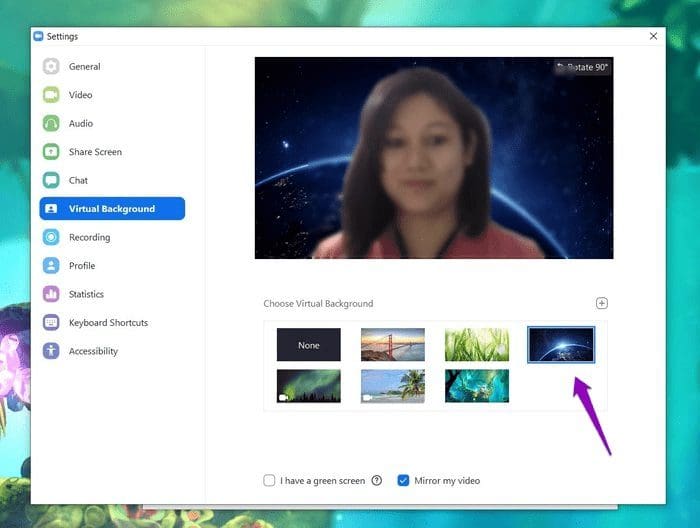The height and width of the screenshot is (528, 700).
Task: Select the Earth from space background
Action: [561, 345]
